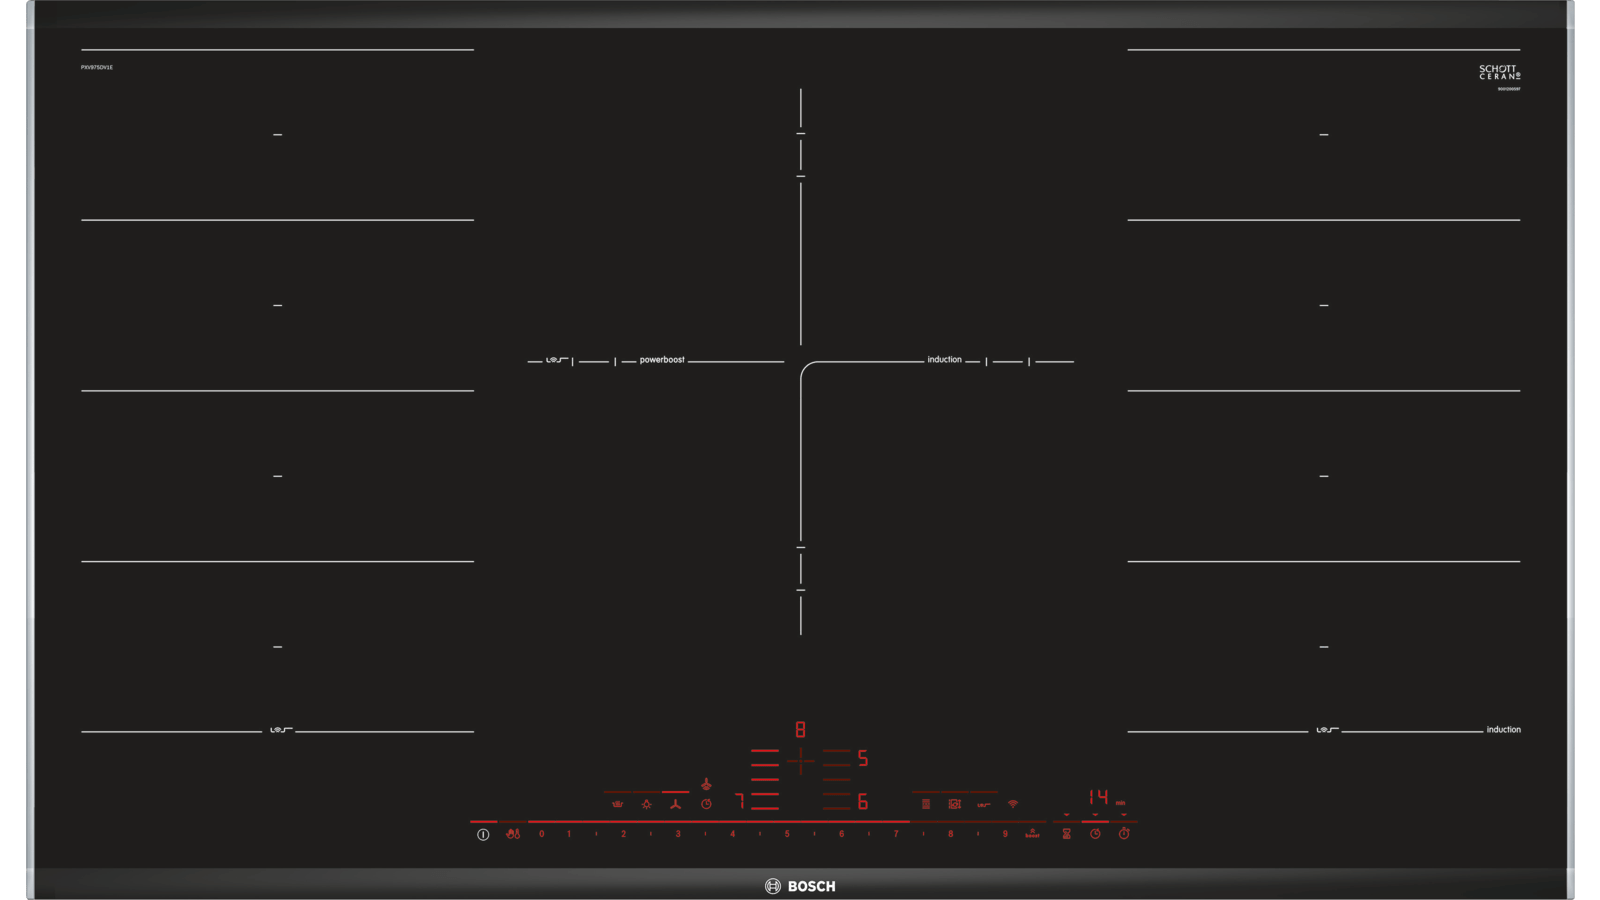Tap the Wi-Fi Home Connect symbol
This screenshot has width=1600, height=900.
[x=1013, y=804]
